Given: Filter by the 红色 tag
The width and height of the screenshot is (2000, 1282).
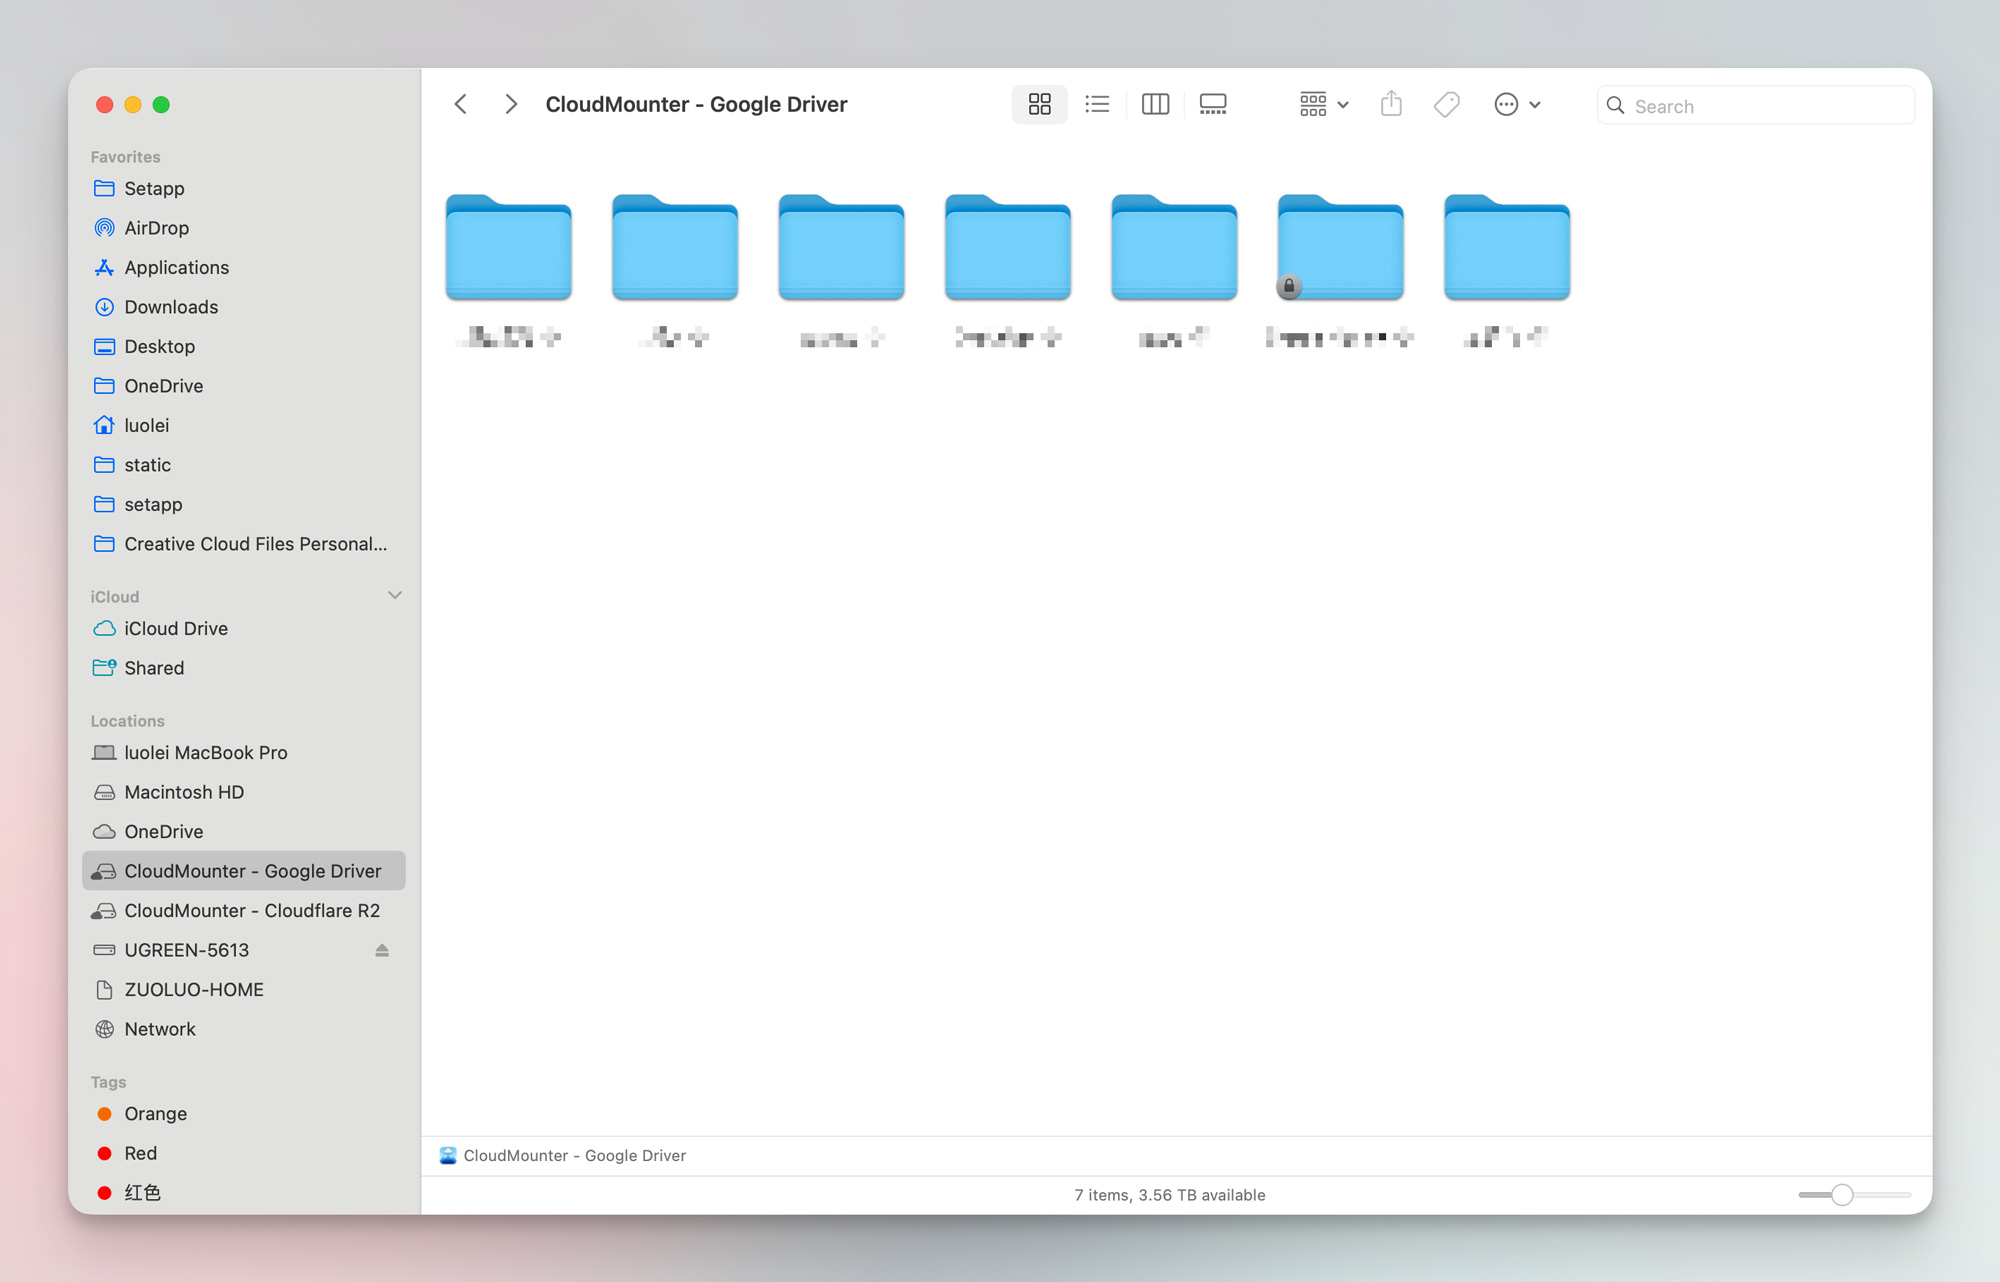Looking at the screenshot, I should 244,1193.
